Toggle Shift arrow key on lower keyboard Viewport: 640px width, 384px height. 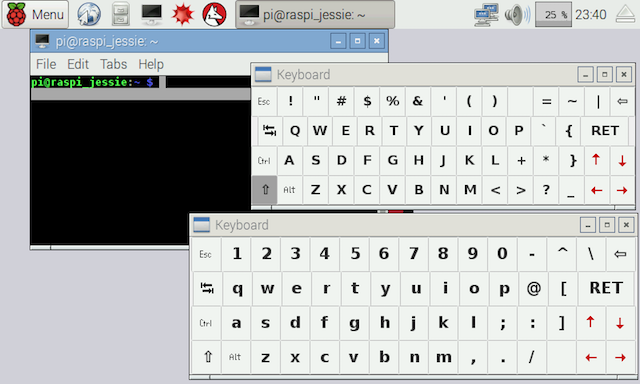click(x=207, y=357)
